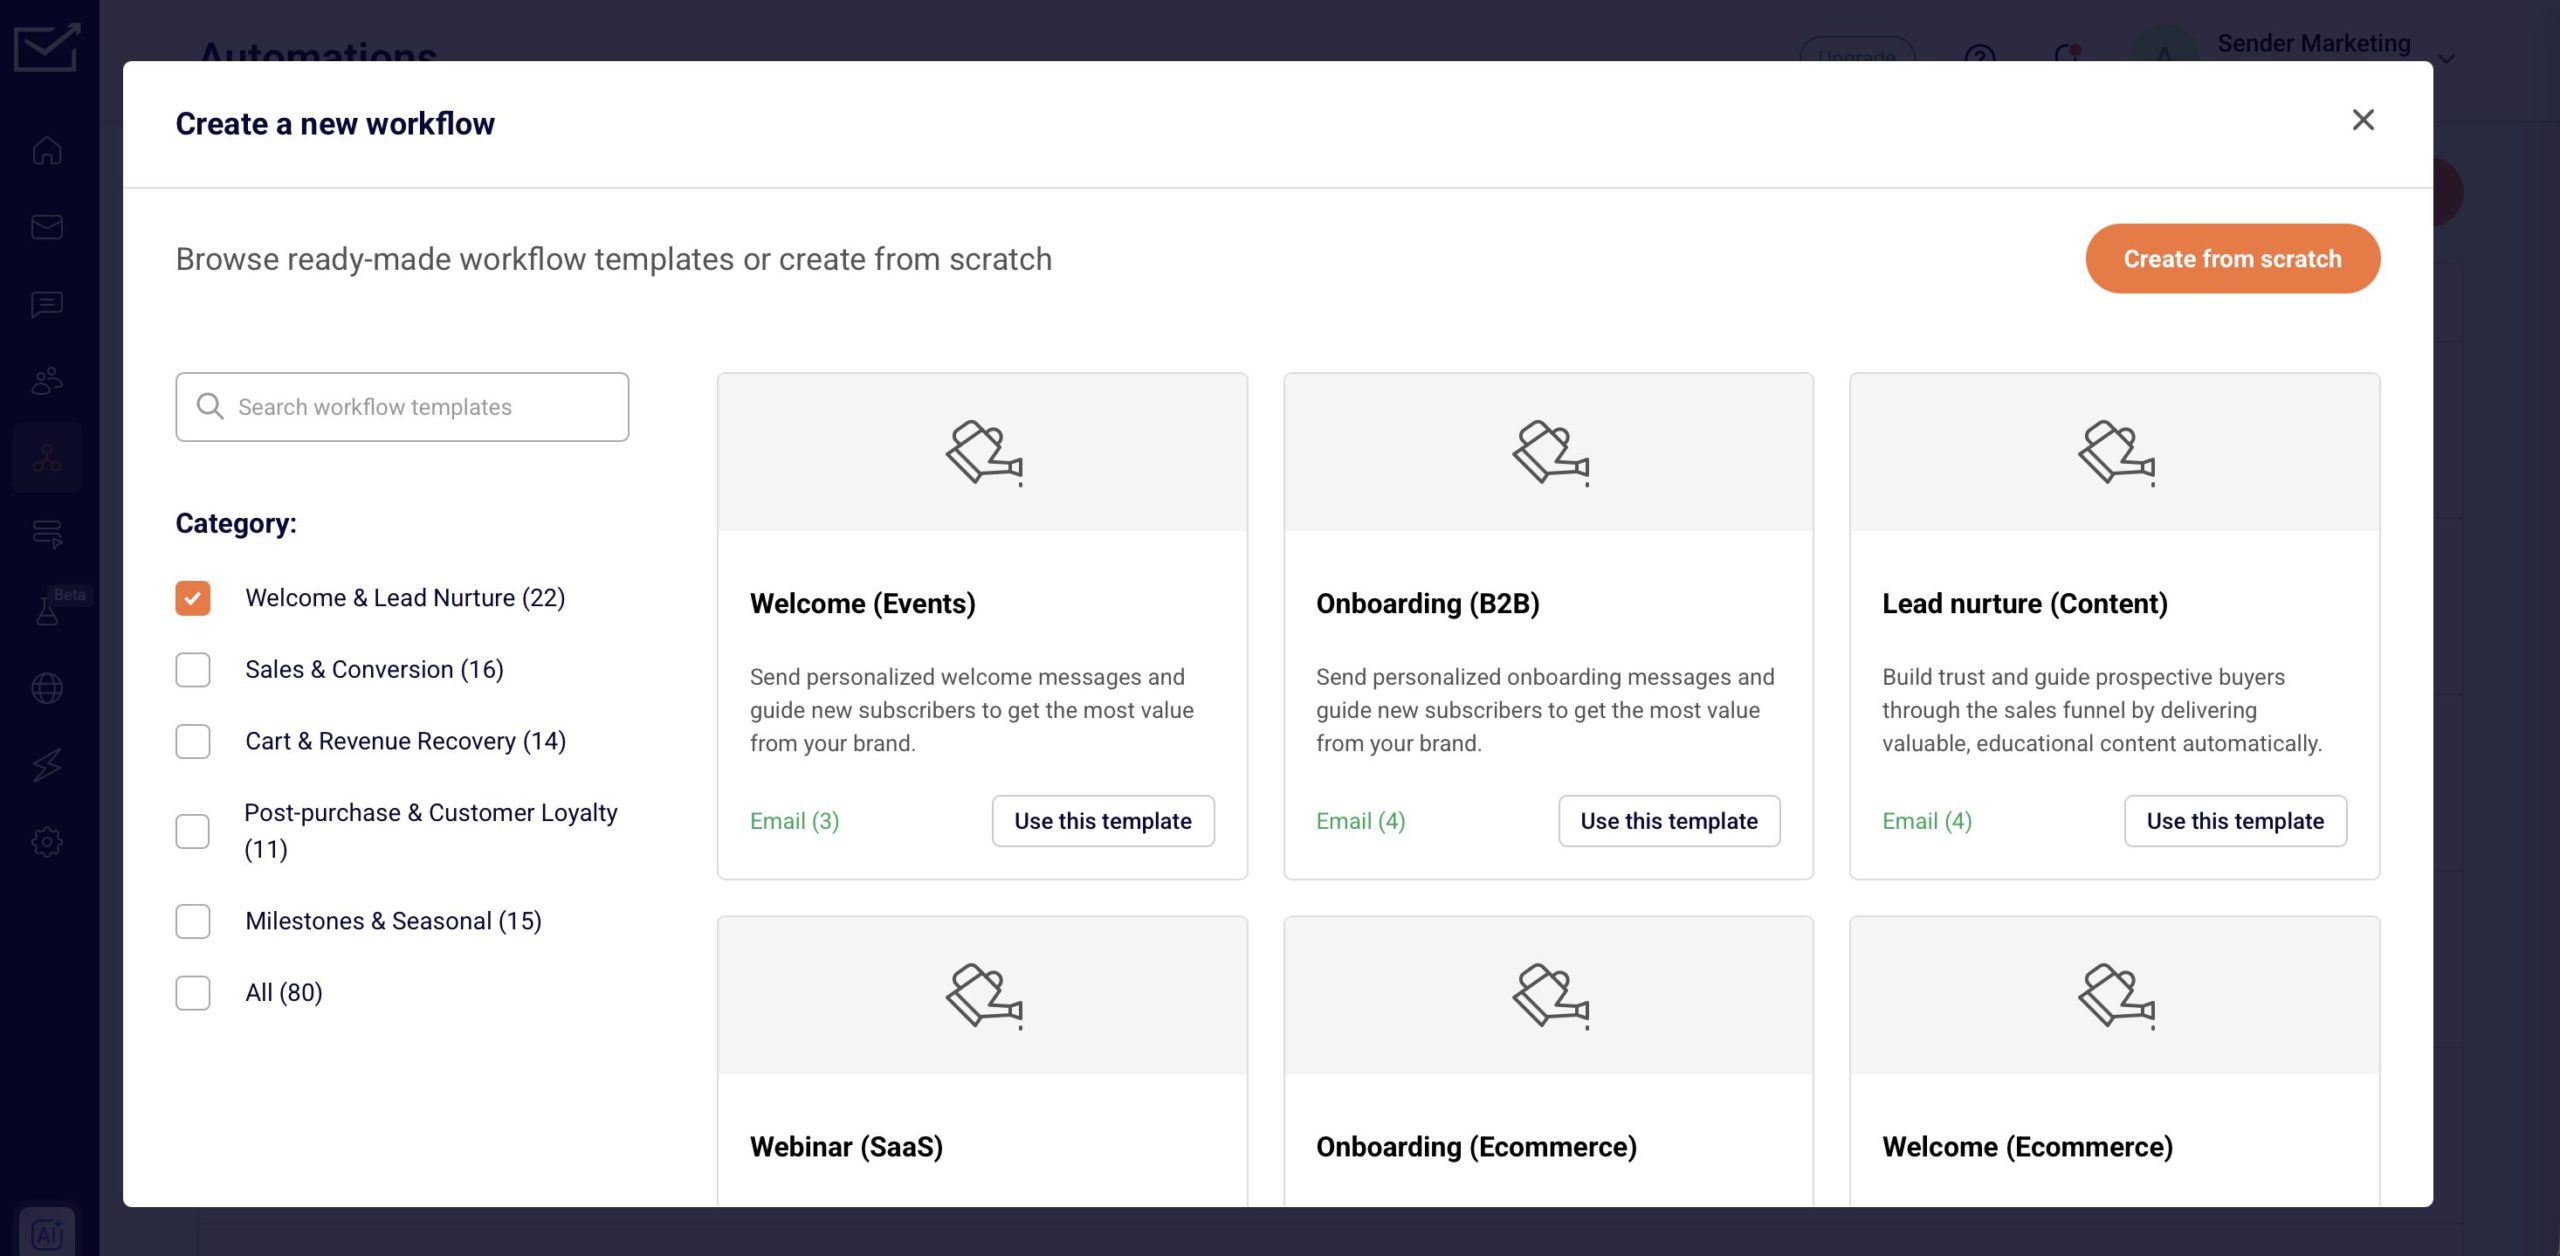Use the Onboarding (B2B) template
2560x1256 pixels.
pos(1669,821)
